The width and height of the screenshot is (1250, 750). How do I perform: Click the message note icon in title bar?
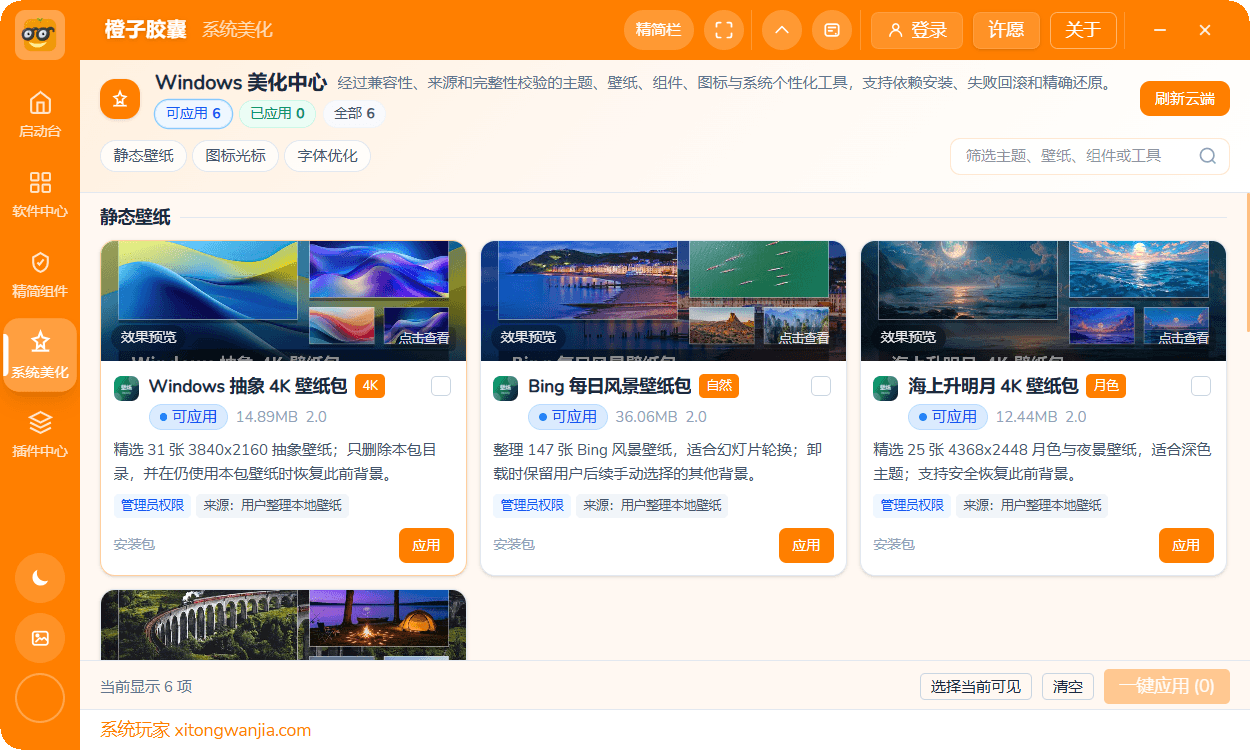click(x=832, y=30)
